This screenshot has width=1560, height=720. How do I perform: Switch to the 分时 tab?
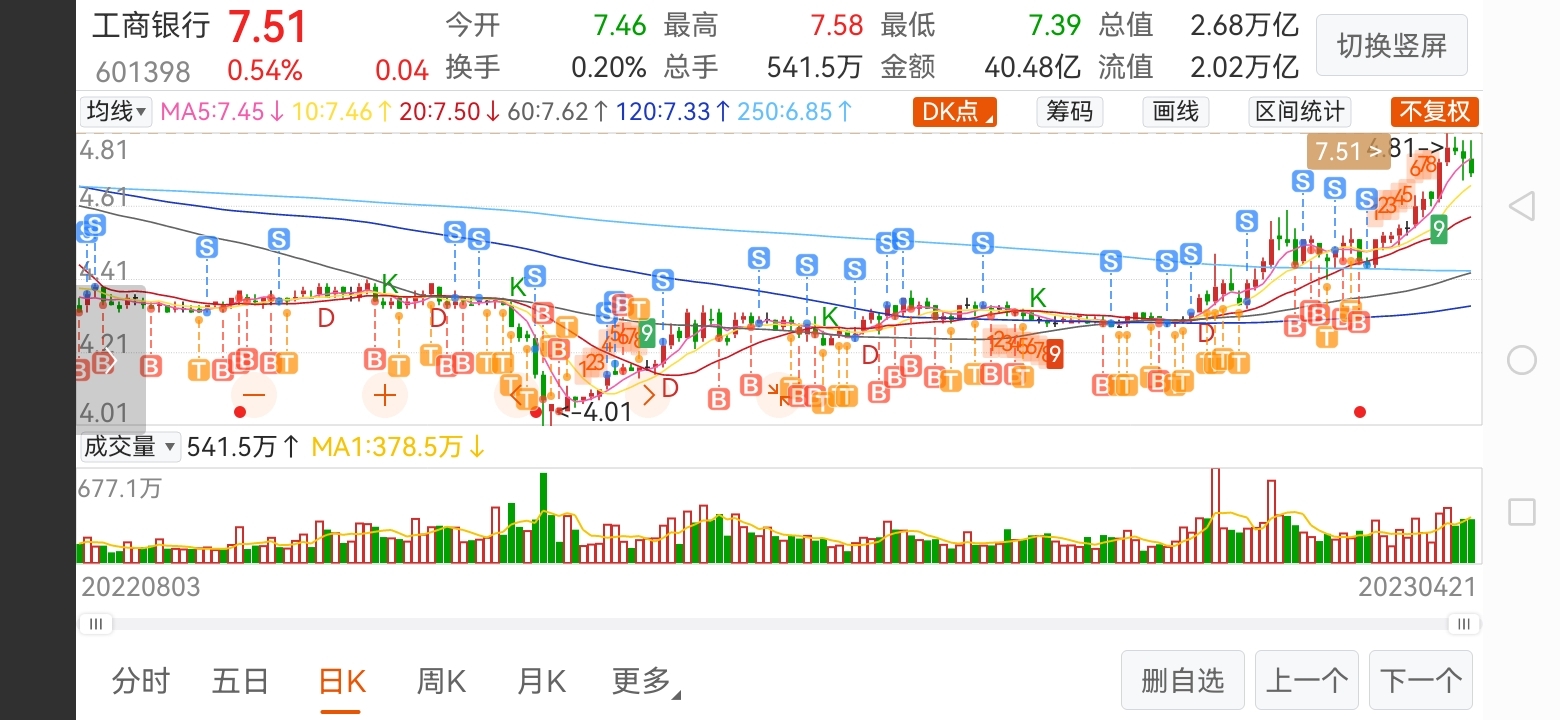tap(141, 682)
